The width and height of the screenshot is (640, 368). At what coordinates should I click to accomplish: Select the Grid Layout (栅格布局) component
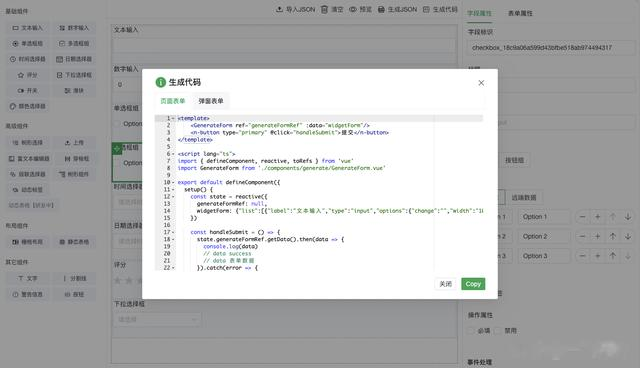[x=27, y=242]
